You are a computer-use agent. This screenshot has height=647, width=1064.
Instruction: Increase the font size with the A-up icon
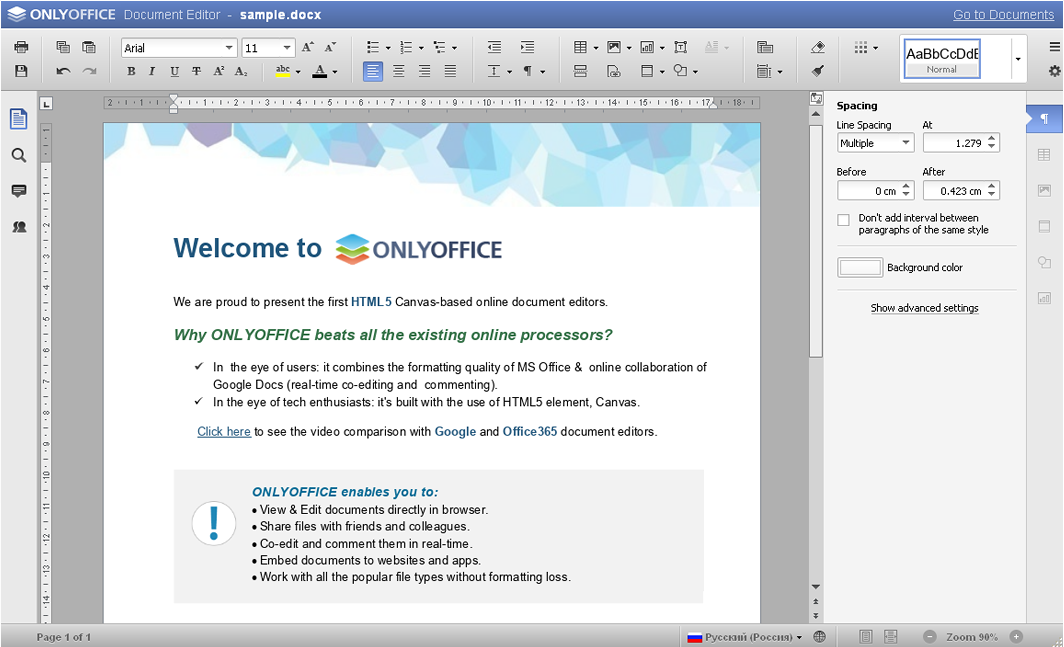[x=307, y=47]
